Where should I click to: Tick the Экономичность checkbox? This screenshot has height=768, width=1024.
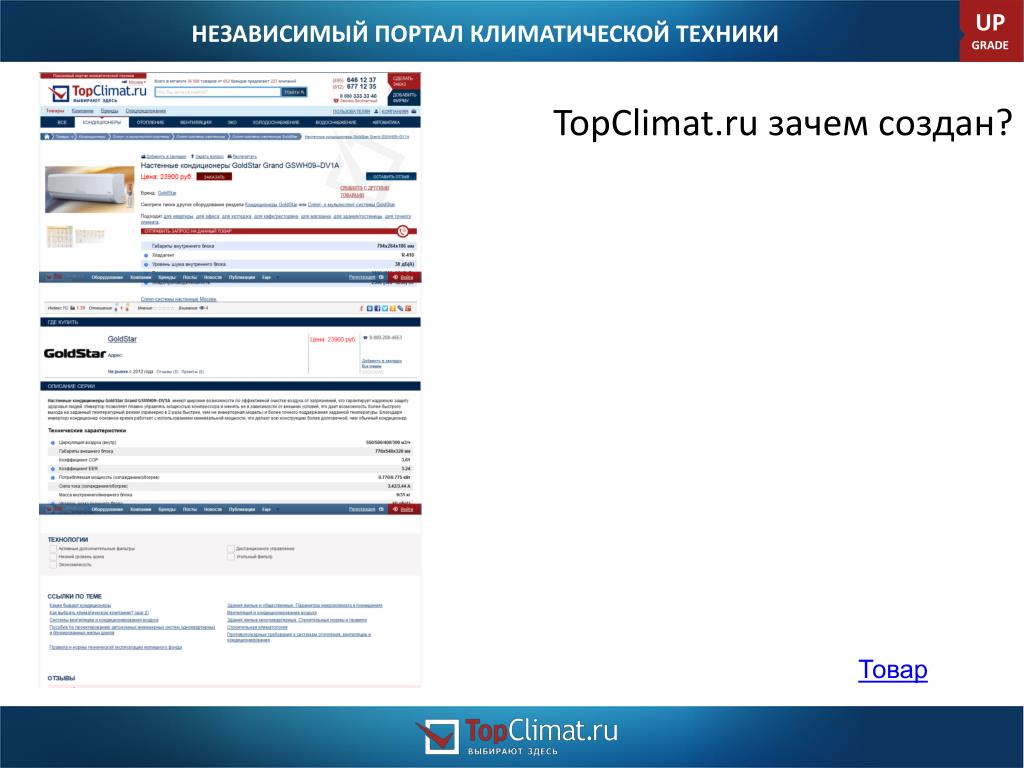tap(53, 564)
